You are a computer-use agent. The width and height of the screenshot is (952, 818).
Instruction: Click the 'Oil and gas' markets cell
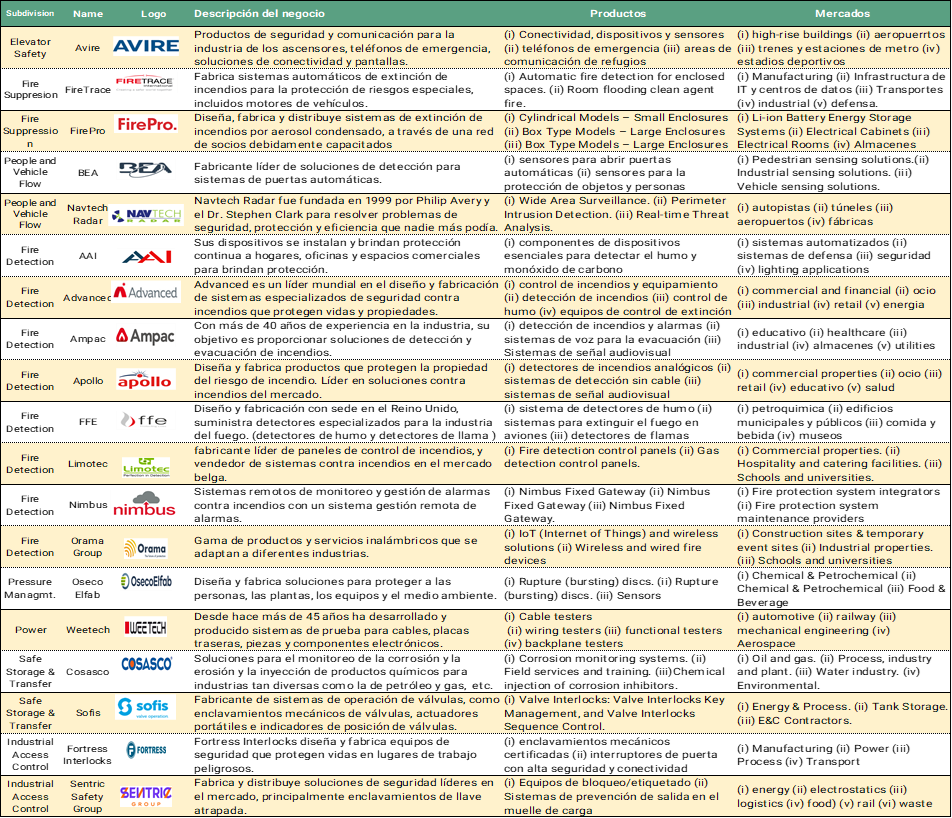tap(834, 672)
